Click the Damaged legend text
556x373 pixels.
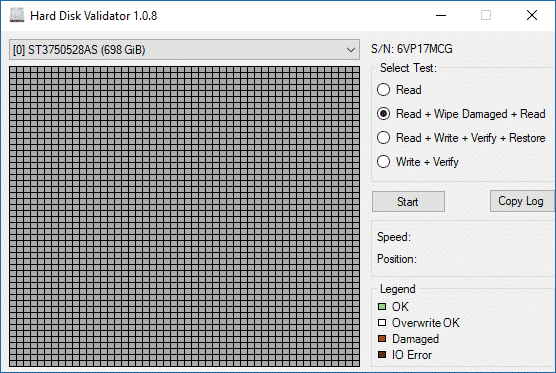(x=415, y=339)
